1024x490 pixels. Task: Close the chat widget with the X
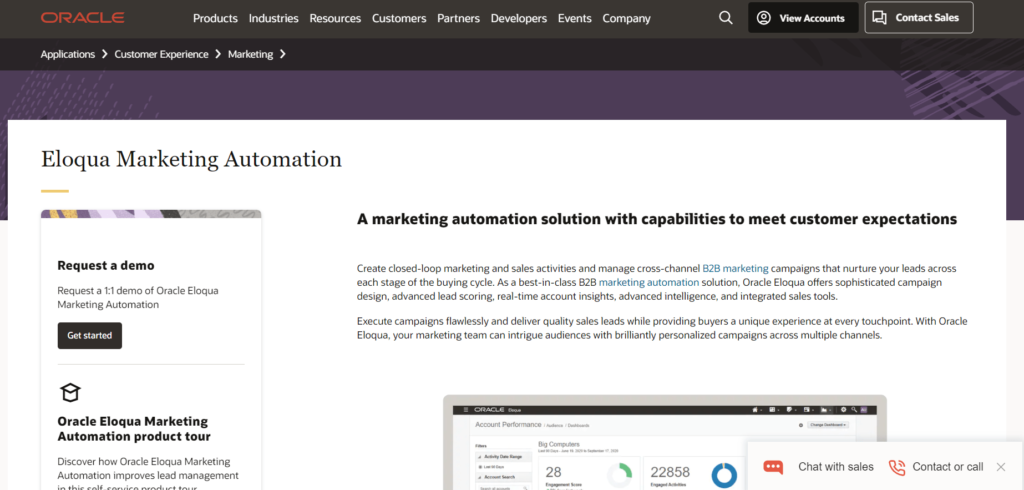pos(1000,466)
